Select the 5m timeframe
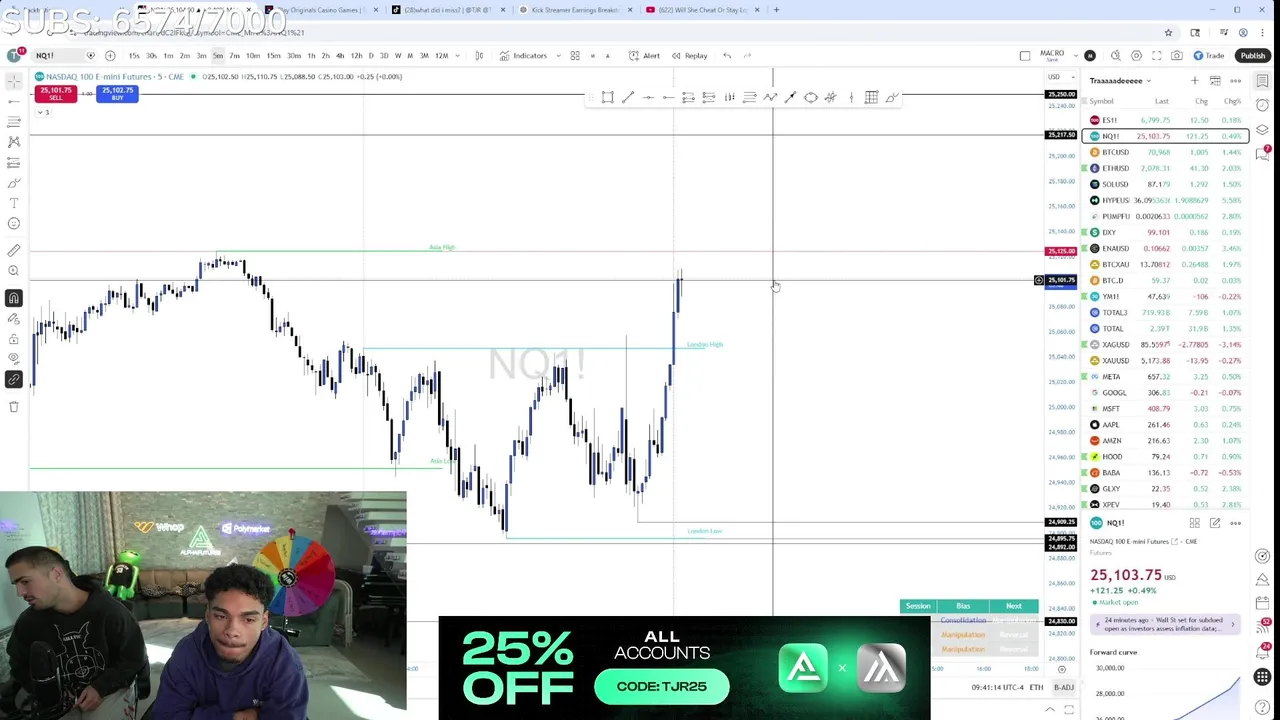This screenshot has width=1280, height=720. pos(218,55)
